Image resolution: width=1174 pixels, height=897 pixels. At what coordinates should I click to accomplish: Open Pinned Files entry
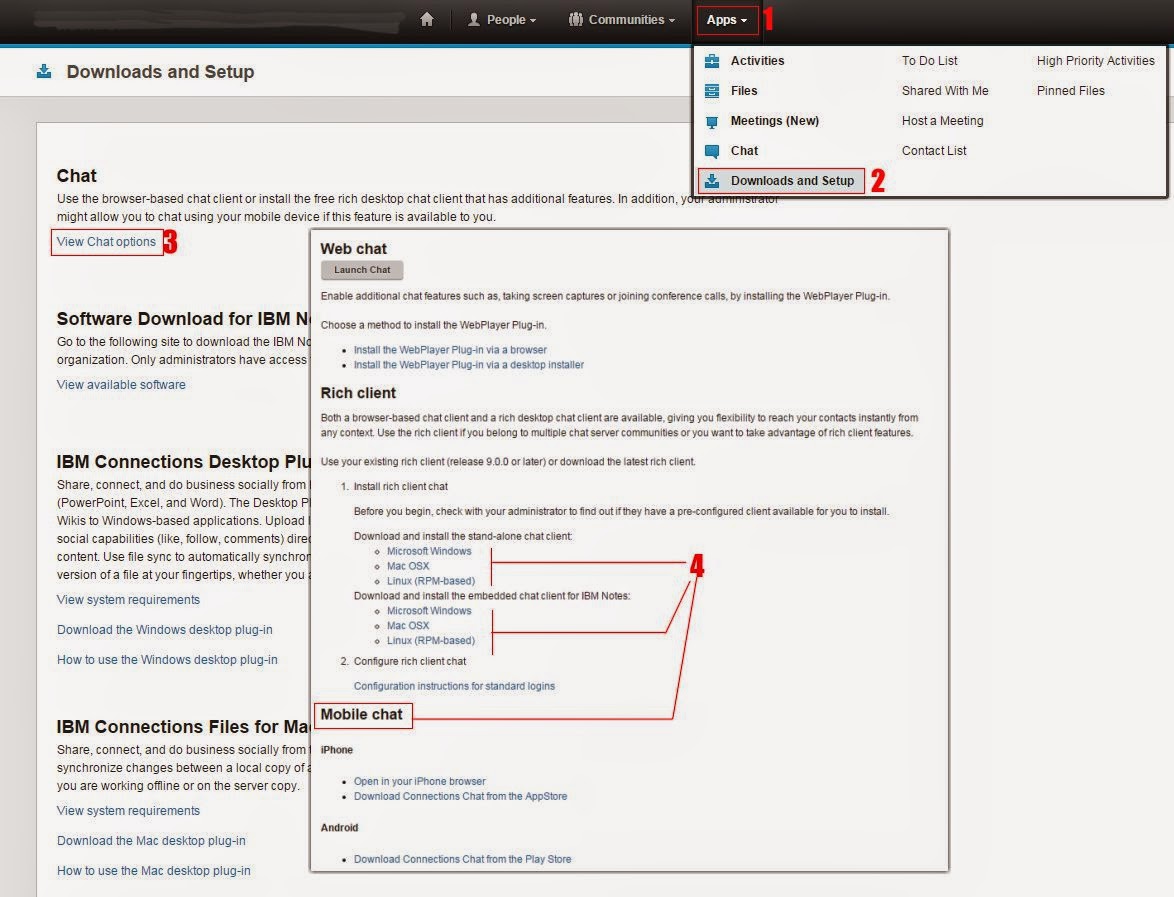(x=1070, y=91)
